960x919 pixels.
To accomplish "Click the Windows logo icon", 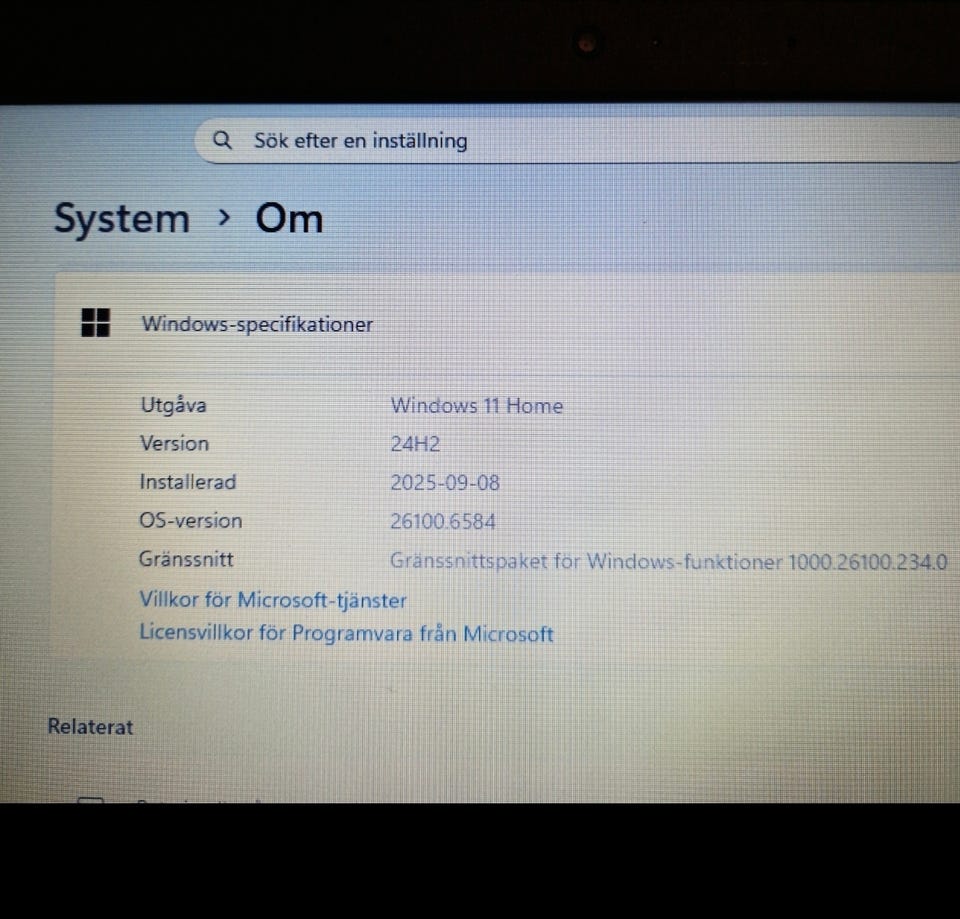I will pos(96,323).
